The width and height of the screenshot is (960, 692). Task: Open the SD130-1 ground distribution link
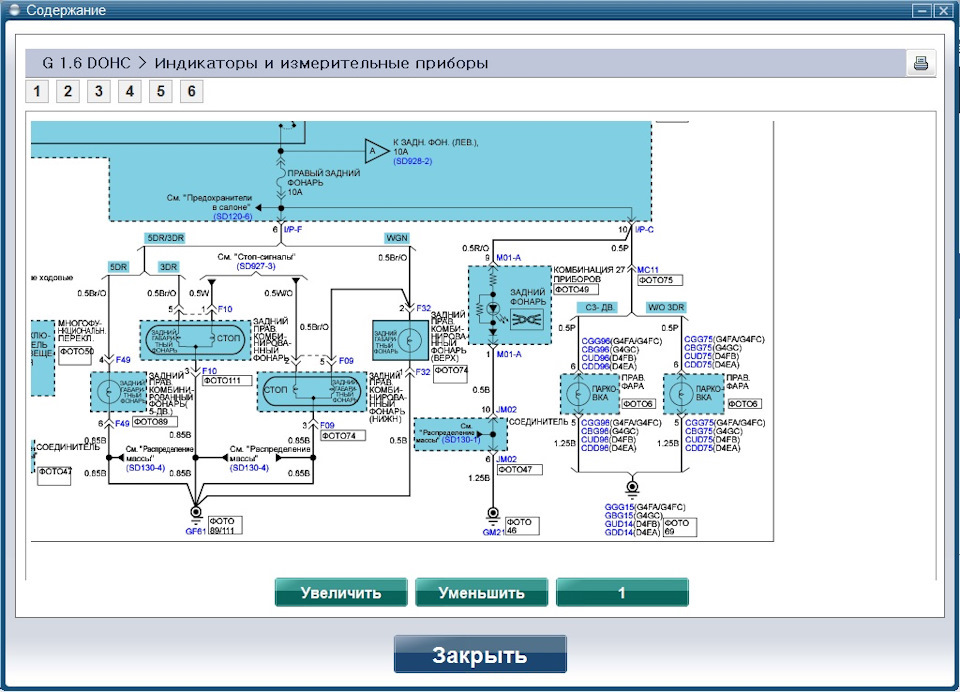[460, 440]
